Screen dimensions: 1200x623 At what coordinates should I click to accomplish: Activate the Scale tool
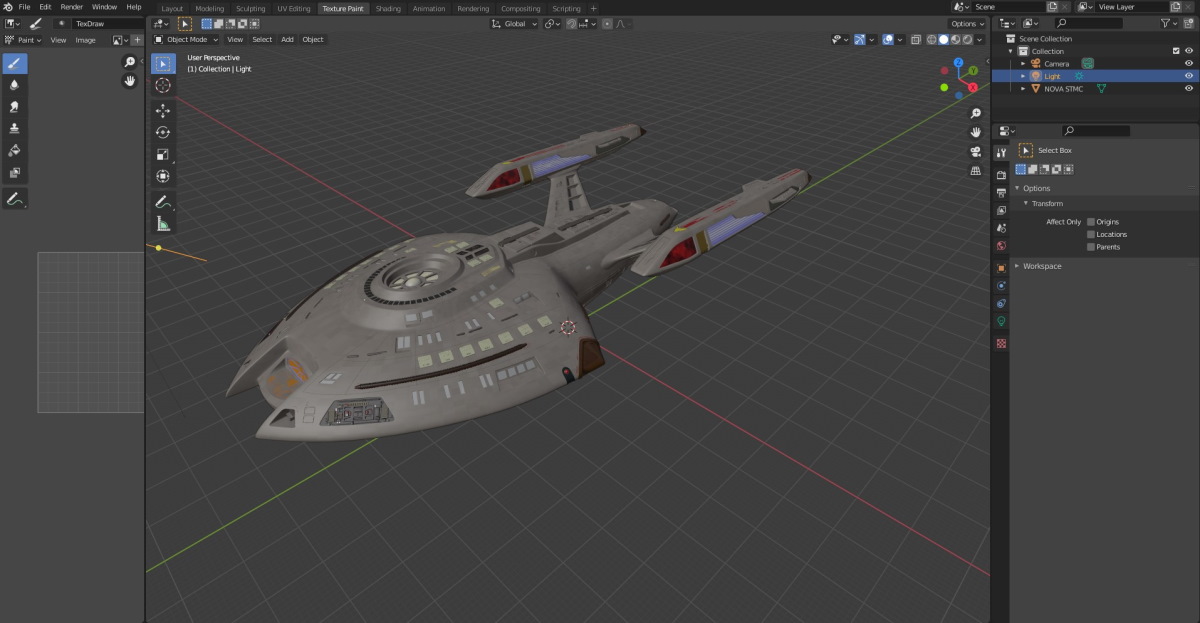163,154
